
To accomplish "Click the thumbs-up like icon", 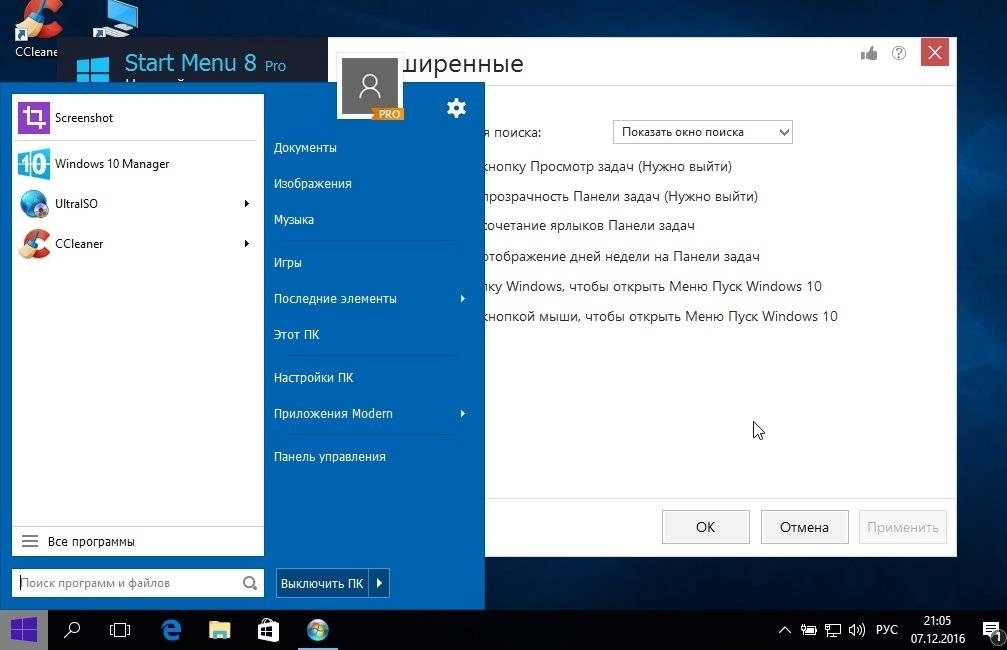I will [x=869, y=53].
